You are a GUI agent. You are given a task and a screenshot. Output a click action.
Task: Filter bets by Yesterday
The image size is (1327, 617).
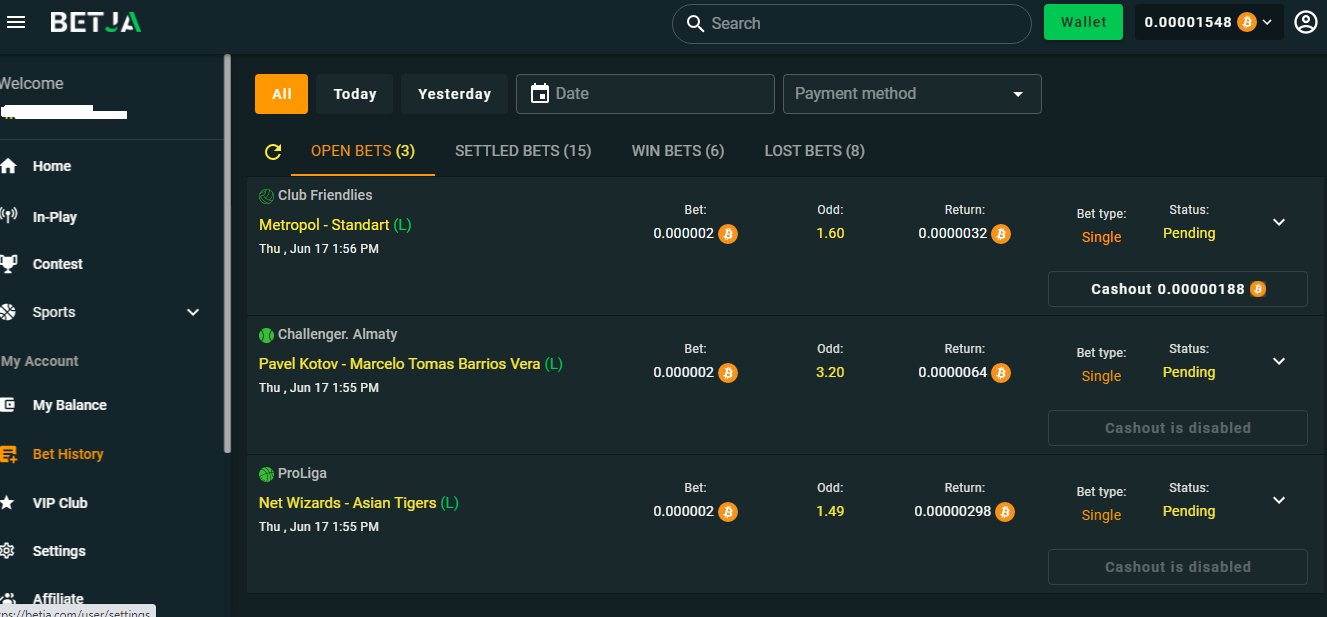point(455,94)
